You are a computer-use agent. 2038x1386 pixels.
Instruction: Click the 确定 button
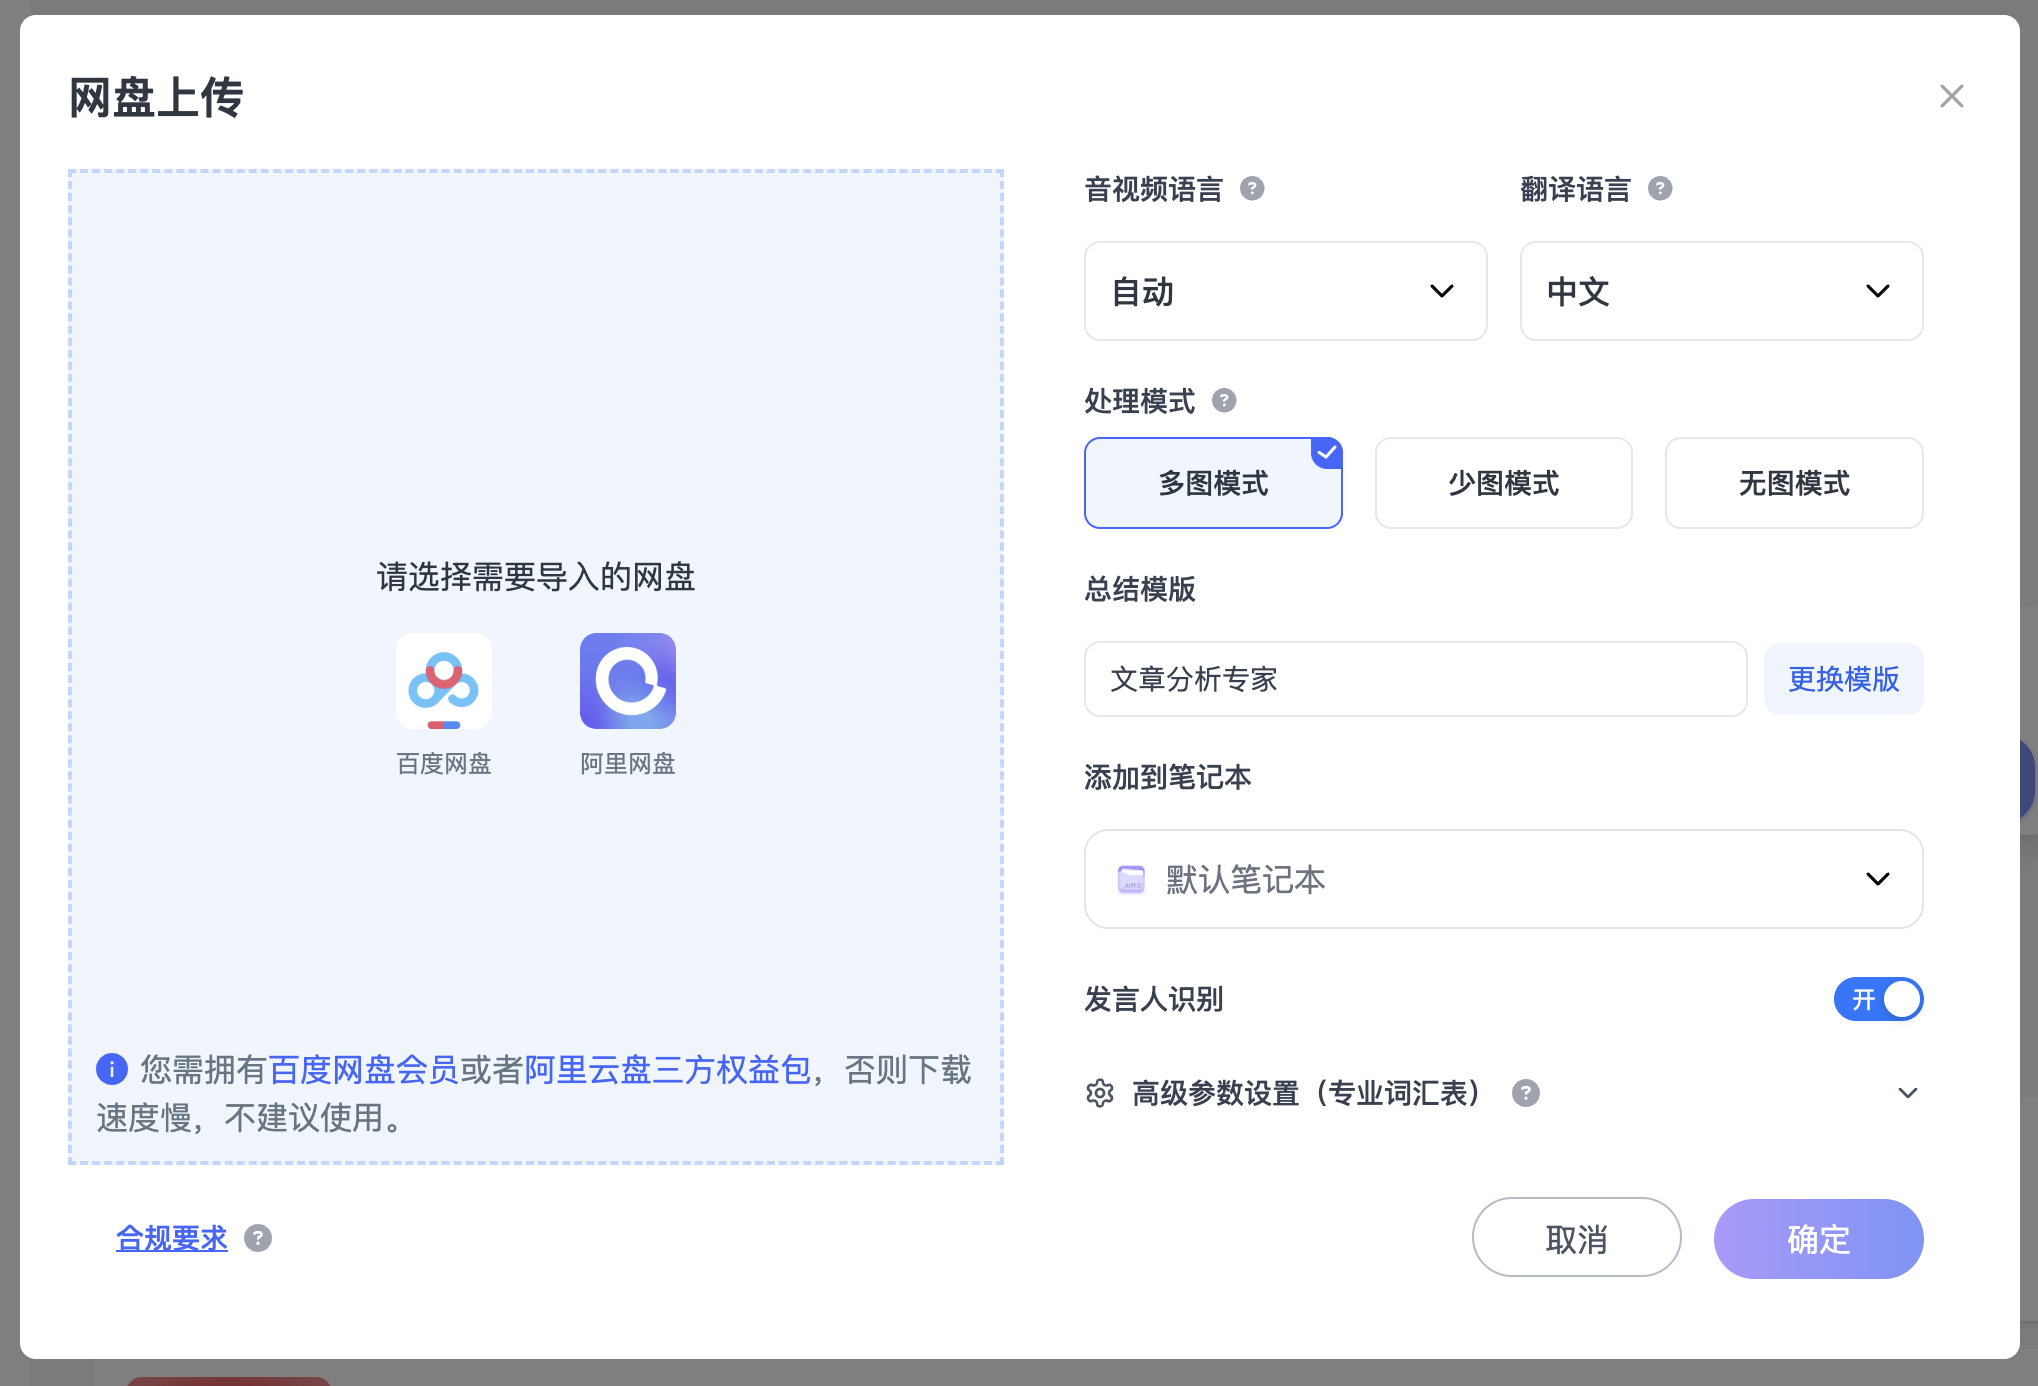coord(1818,1238)
